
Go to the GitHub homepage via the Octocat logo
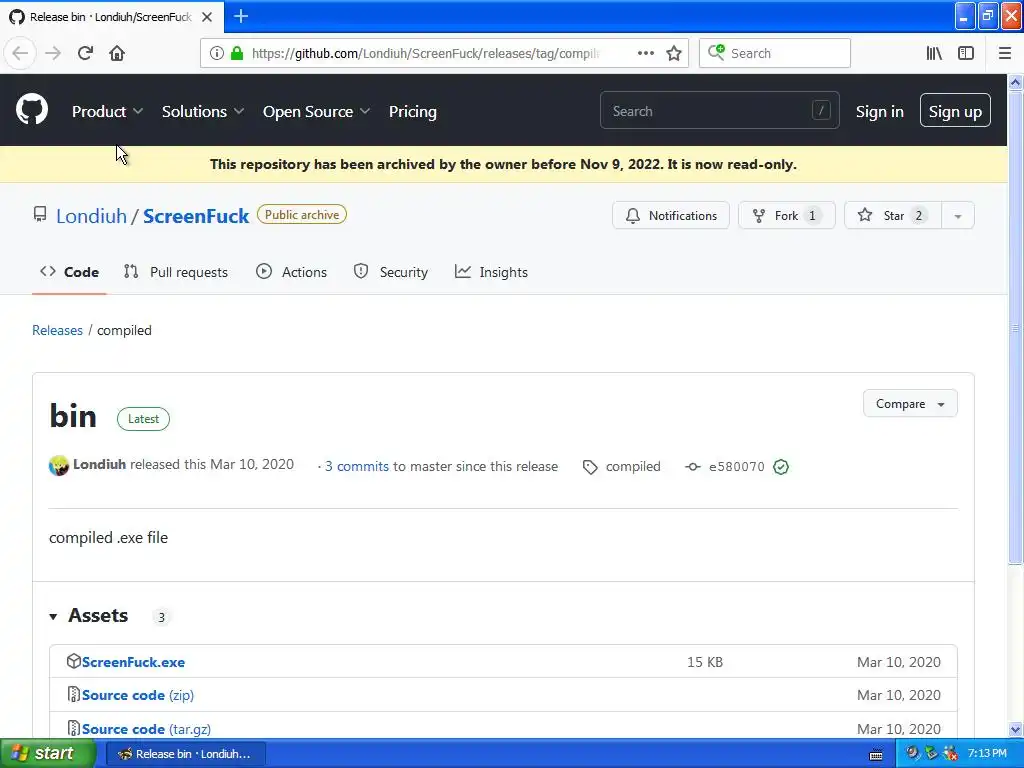(32, 109)
